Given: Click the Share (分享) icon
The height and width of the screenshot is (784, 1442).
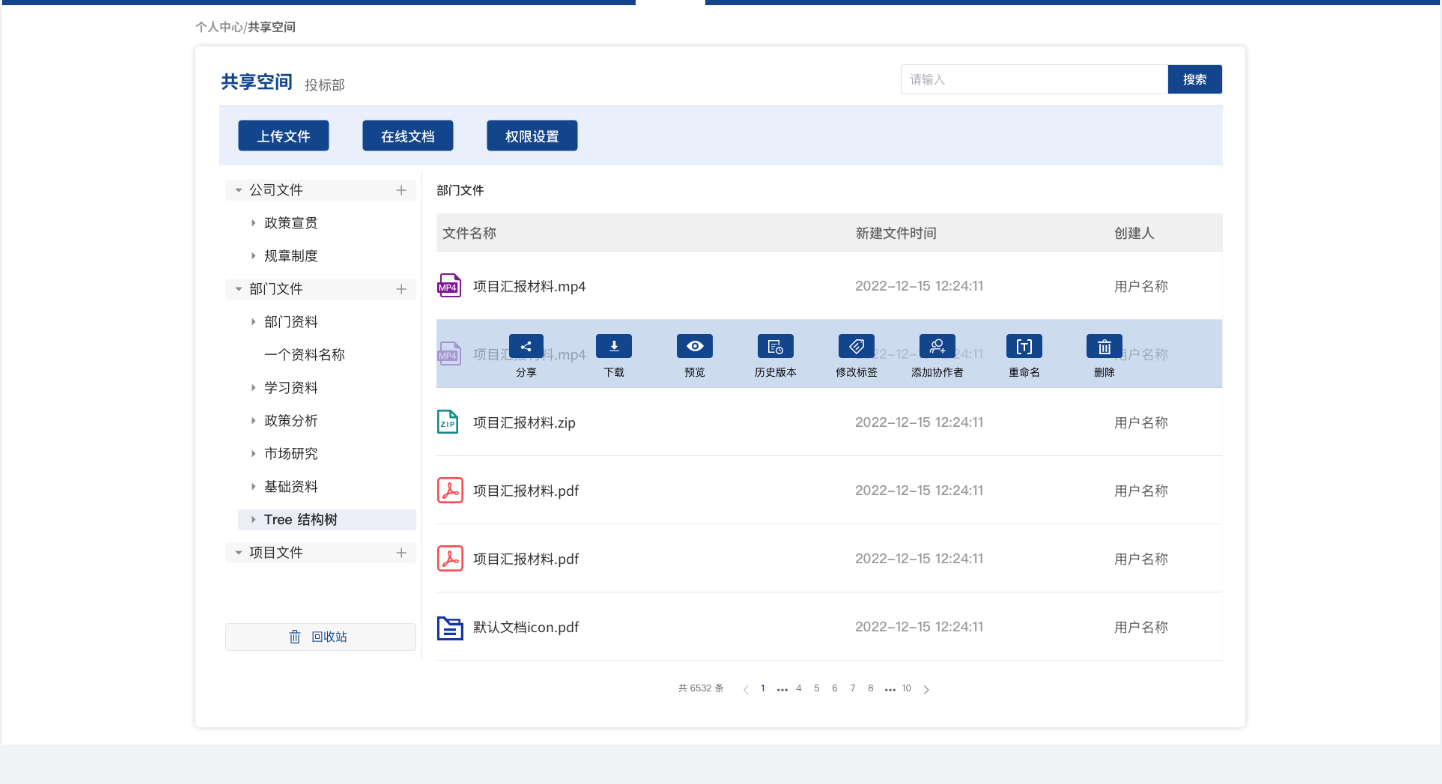Looking at the screenshot, I should pos(526,346).
